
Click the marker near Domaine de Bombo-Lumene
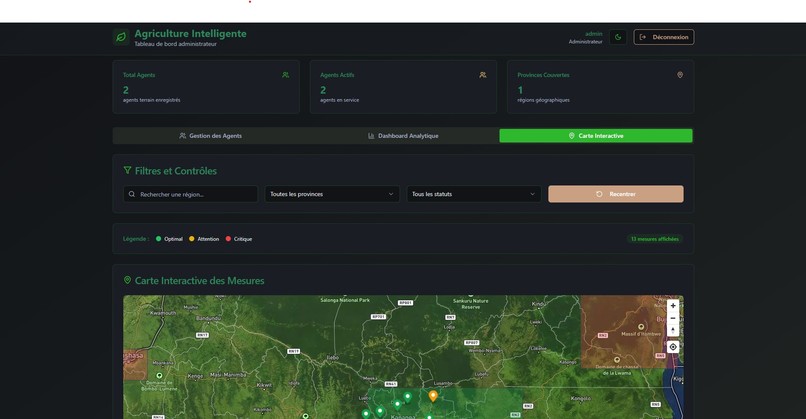(159, 375)
